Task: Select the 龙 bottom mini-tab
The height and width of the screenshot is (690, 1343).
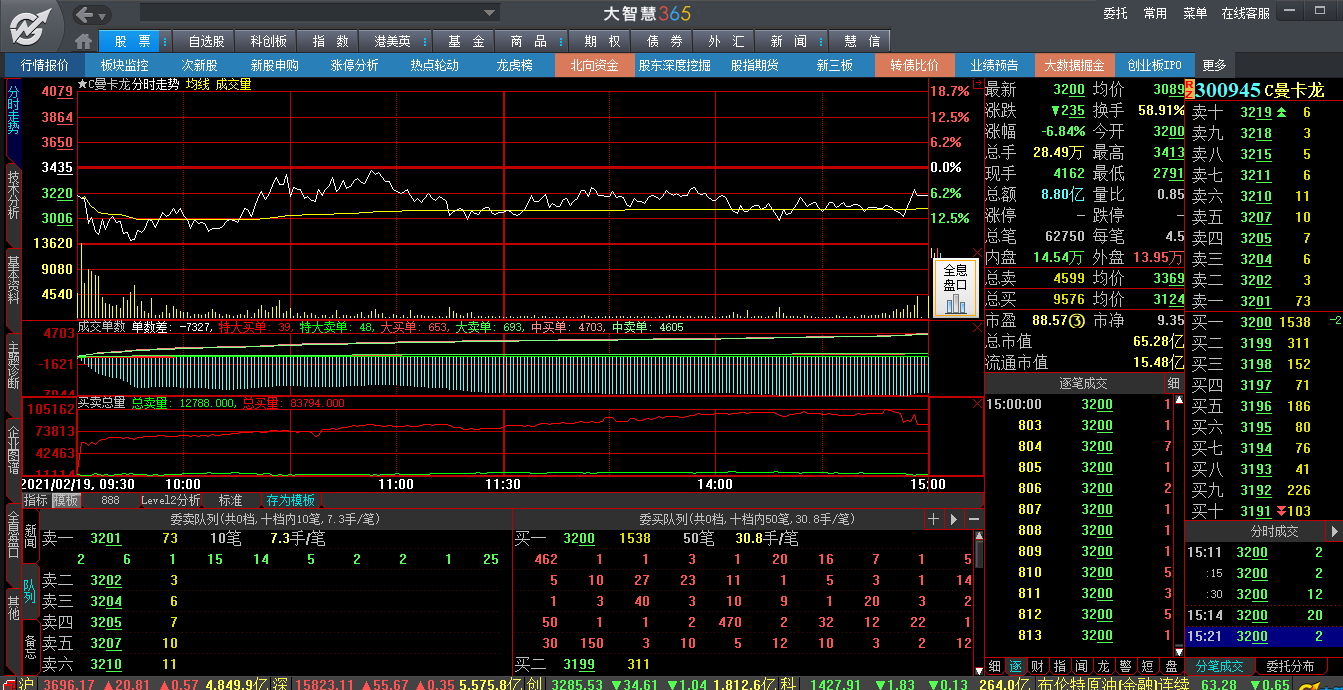Action: (1102, 666)
